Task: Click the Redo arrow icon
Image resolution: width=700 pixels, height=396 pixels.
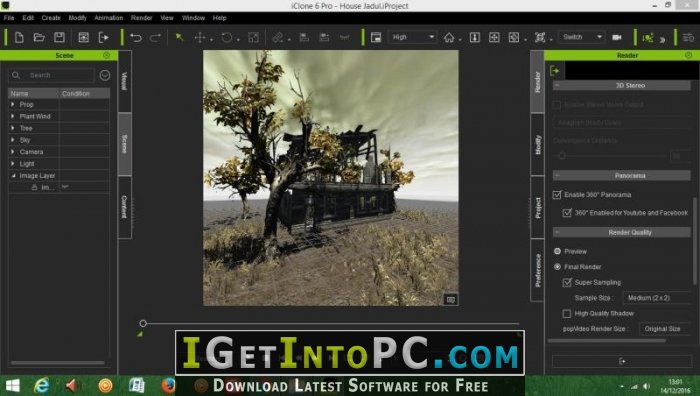Action: 155,38
